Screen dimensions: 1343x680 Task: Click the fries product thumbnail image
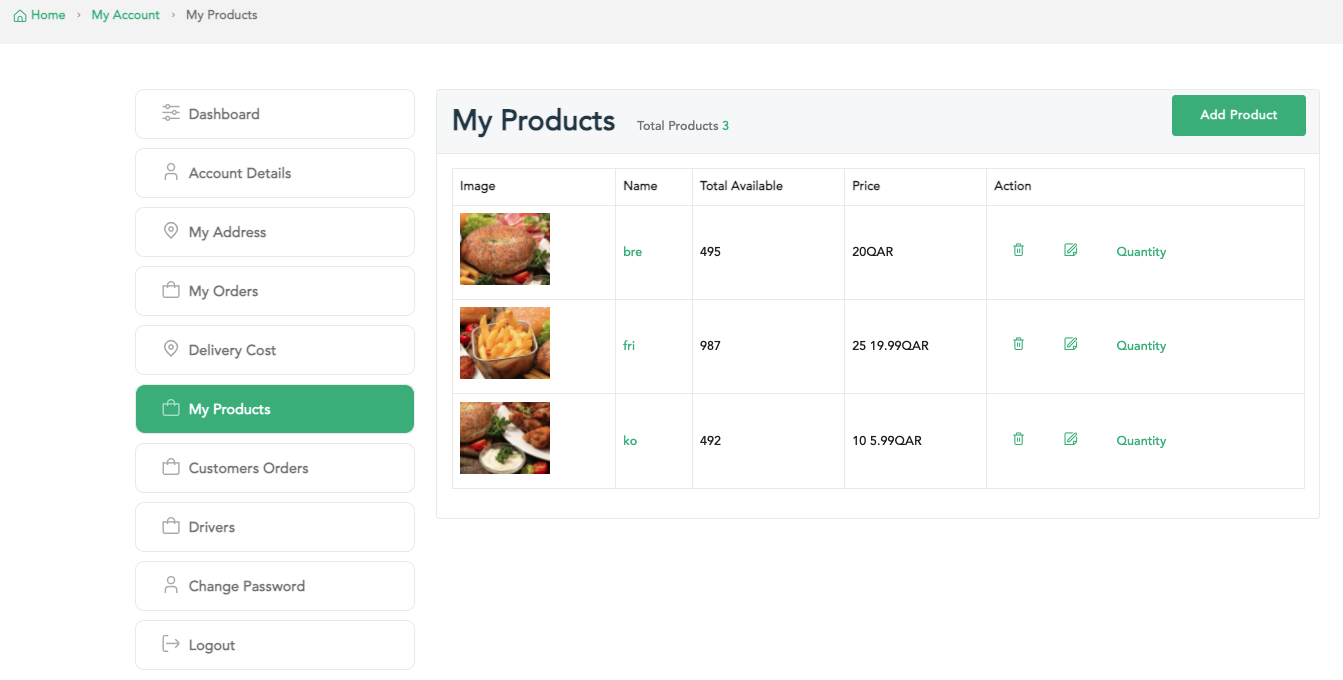point(505,343)
